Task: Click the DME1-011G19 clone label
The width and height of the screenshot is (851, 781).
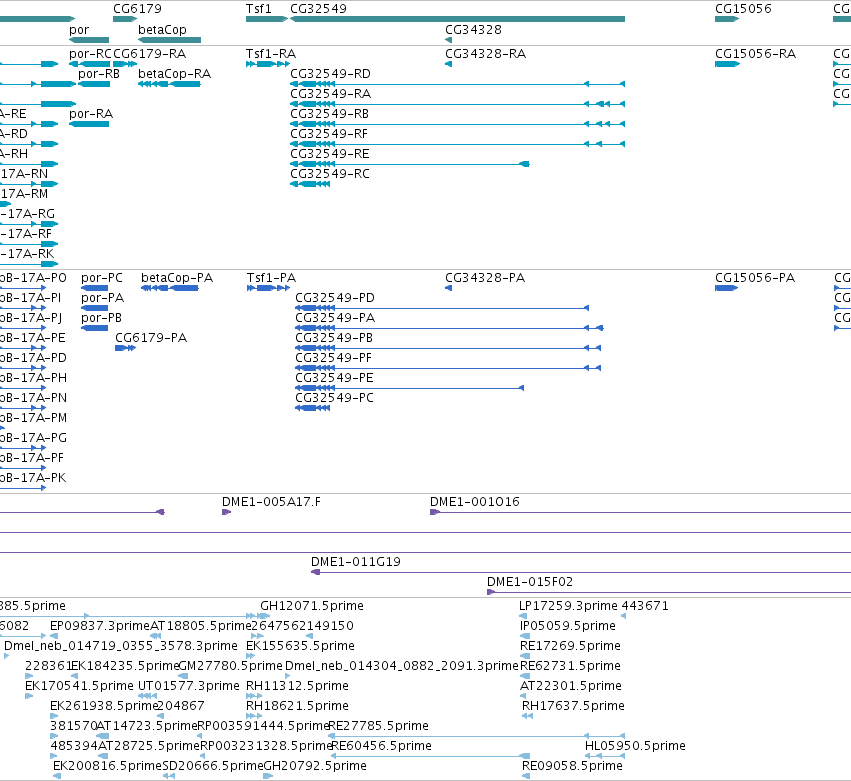Action: coord(355,562)
